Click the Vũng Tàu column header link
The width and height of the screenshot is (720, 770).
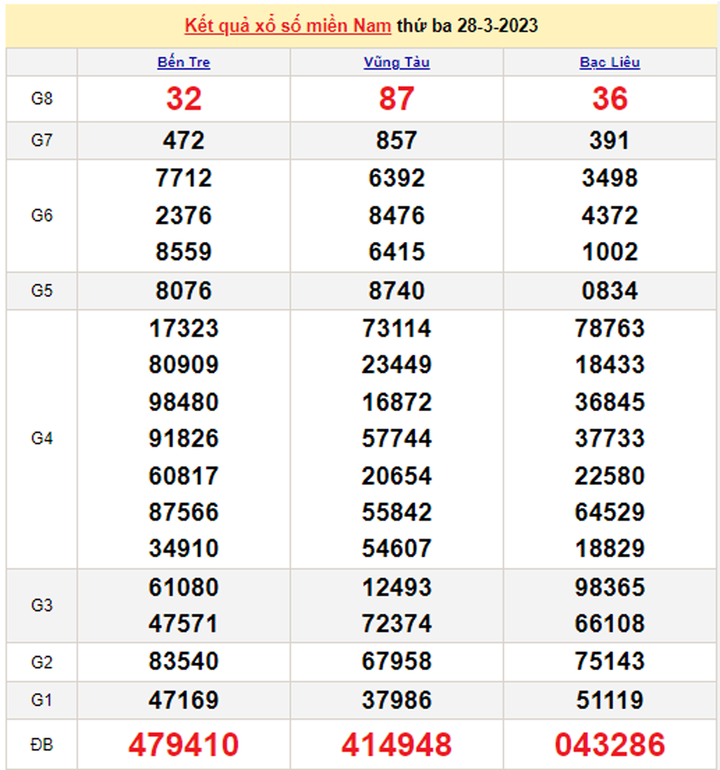tap(397, 62)
